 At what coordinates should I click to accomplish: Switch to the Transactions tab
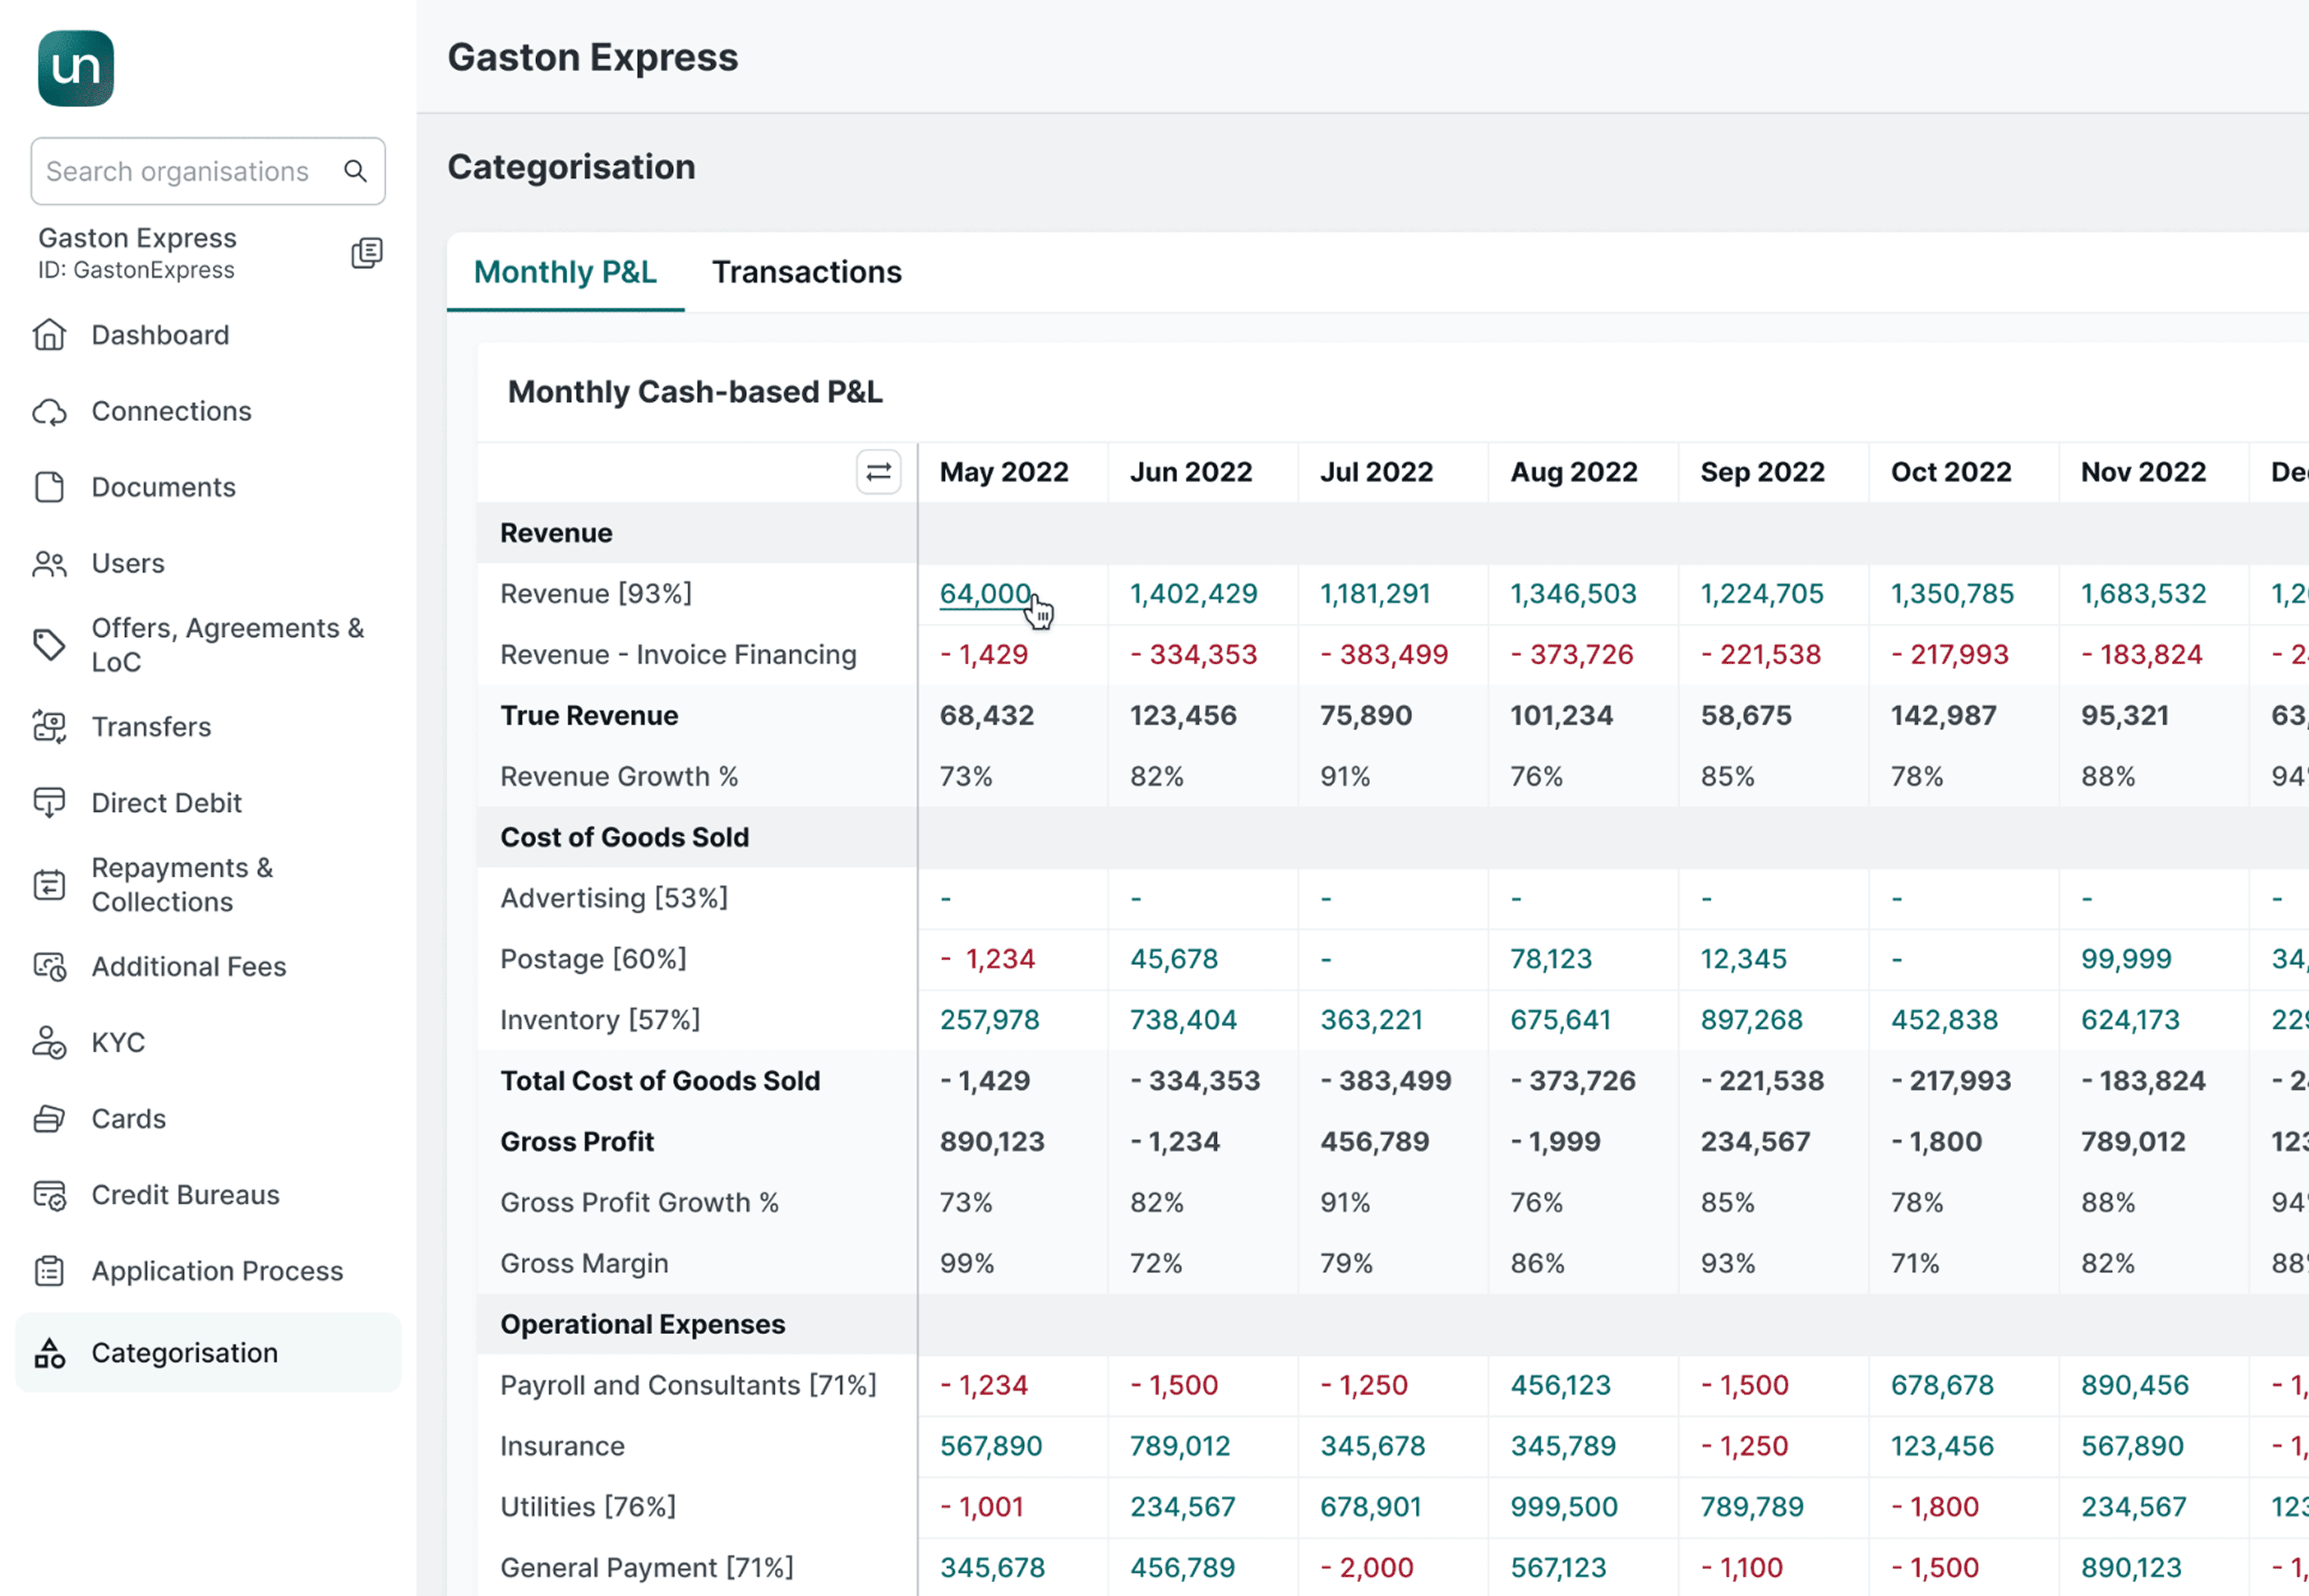click(806, 272)
